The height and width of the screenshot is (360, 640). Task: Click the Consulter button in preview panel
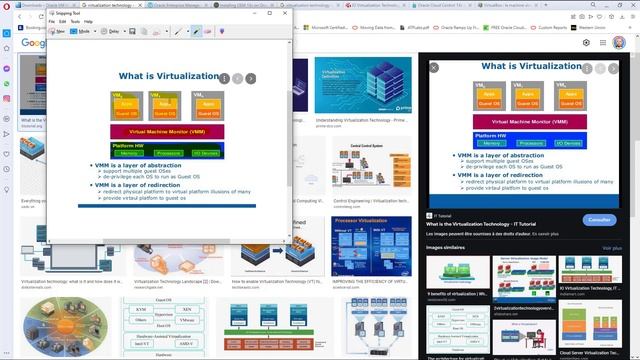[x=599, y=220]
